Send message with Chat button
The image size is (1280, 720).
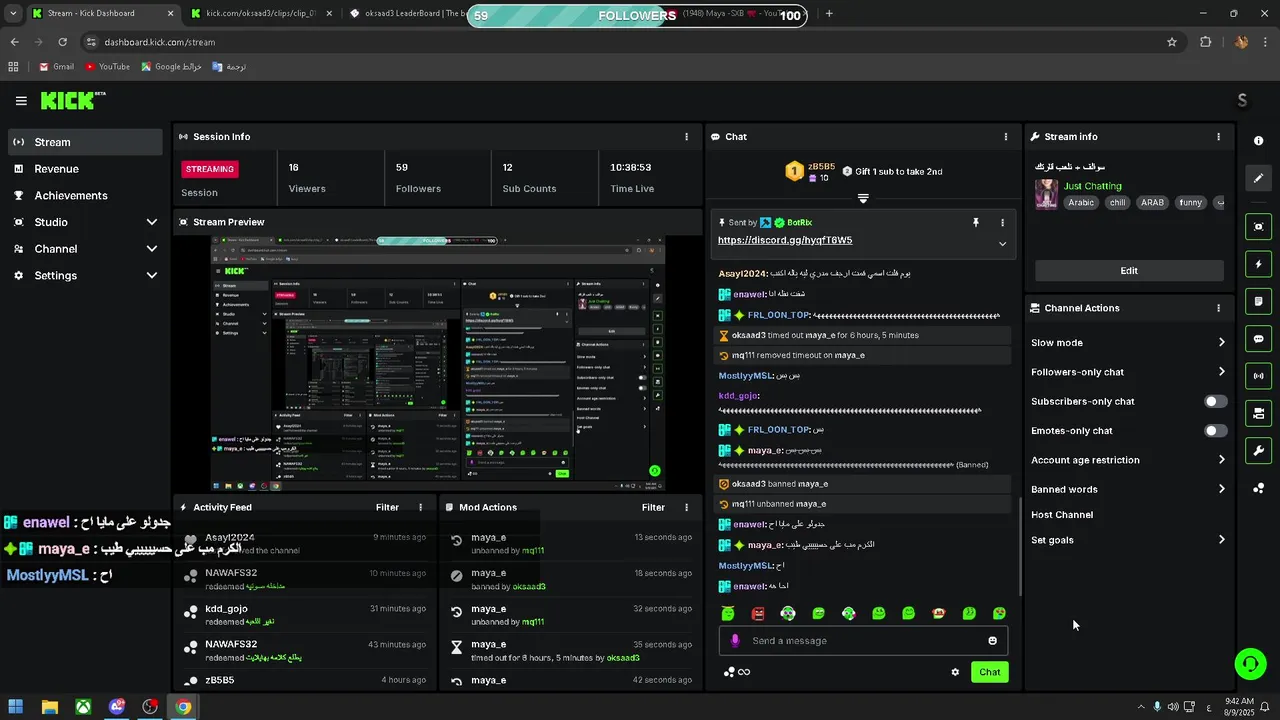point(989,672)
